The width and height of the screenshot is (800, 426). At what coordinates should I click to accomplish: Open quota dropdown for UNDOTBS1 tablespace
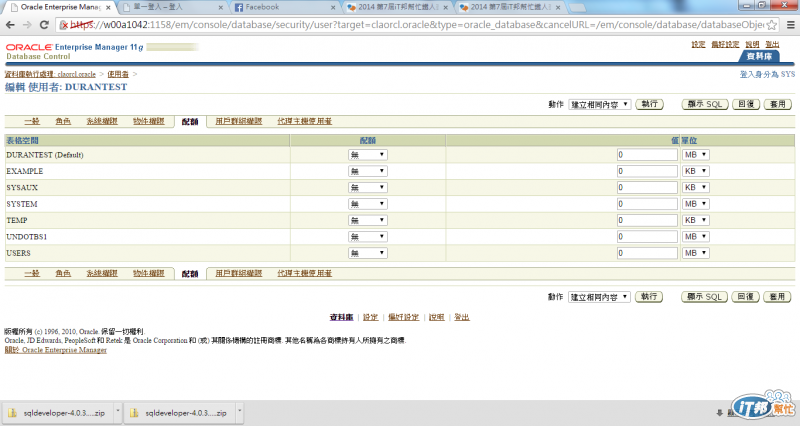[367, 236]
